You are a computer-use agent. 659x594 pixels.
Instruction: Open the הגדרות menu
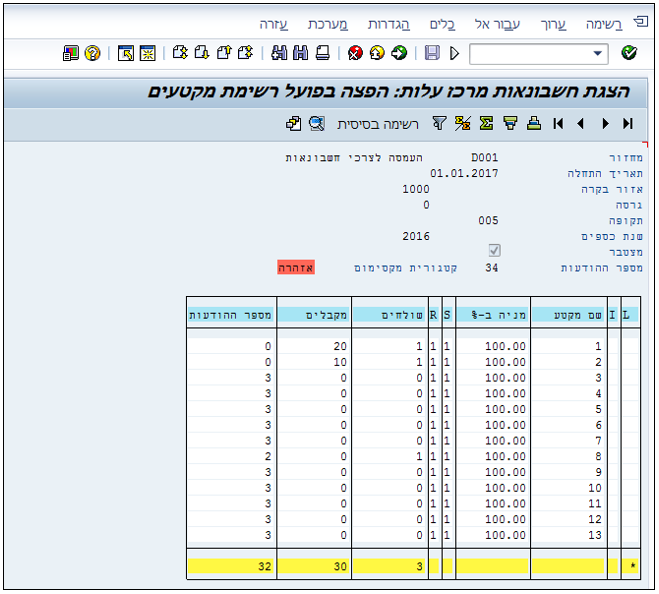coord(389,24)
